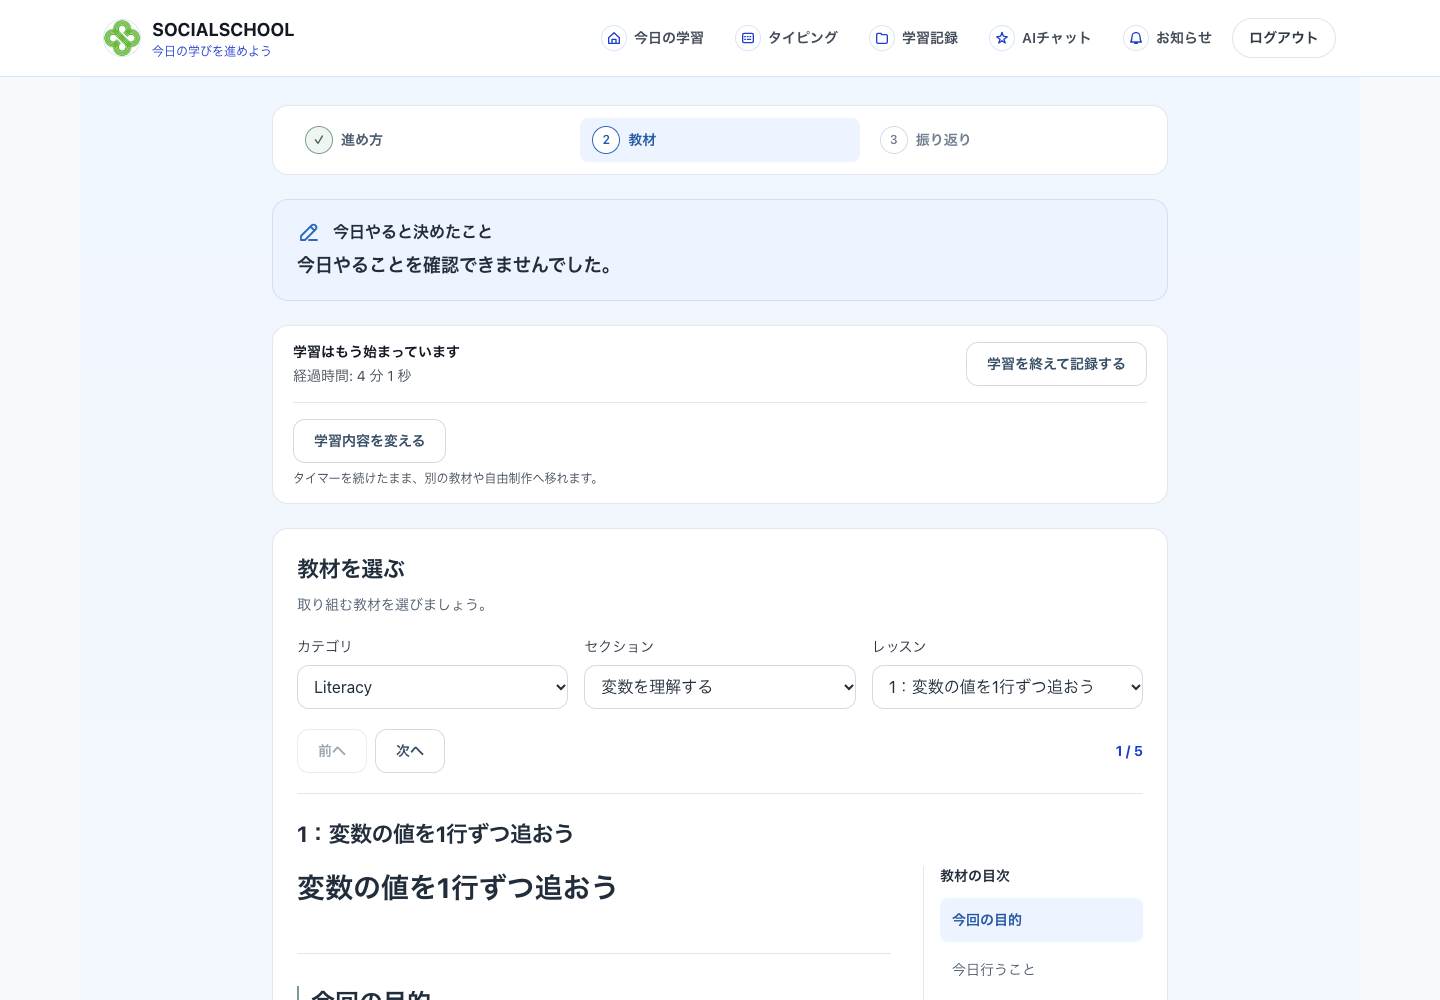The width and height of the screenshot is (1440, 1000).
Task: Click the 前へ button
Action: [332, 751]
